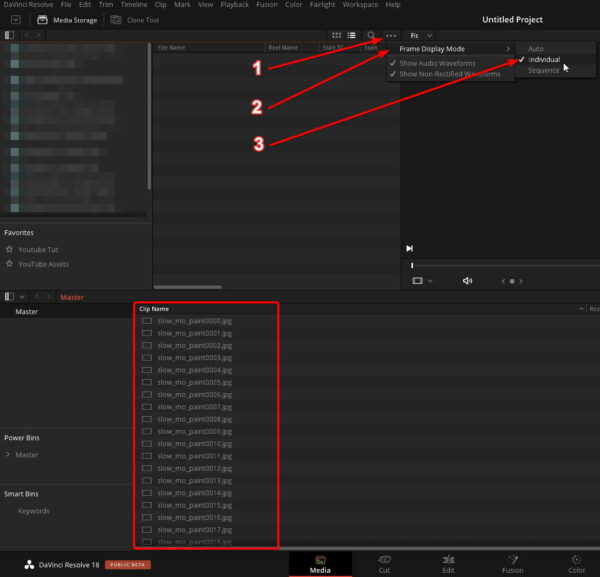Select slow_mo_paint0003.jpg clip
600x577 pixels.
click(x=194, y=358)
